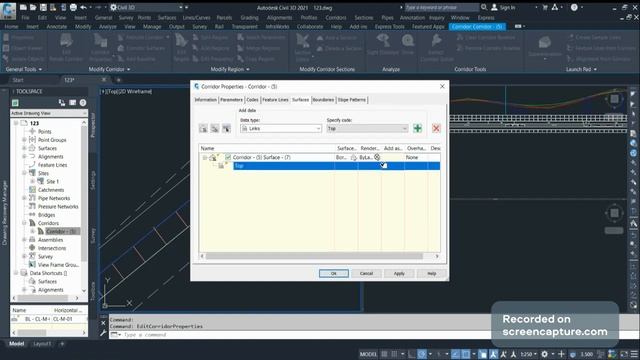This screenshot has width=640, height=360.
Task: Click the second create surface icon in dialog
Action: coord(215,129)
